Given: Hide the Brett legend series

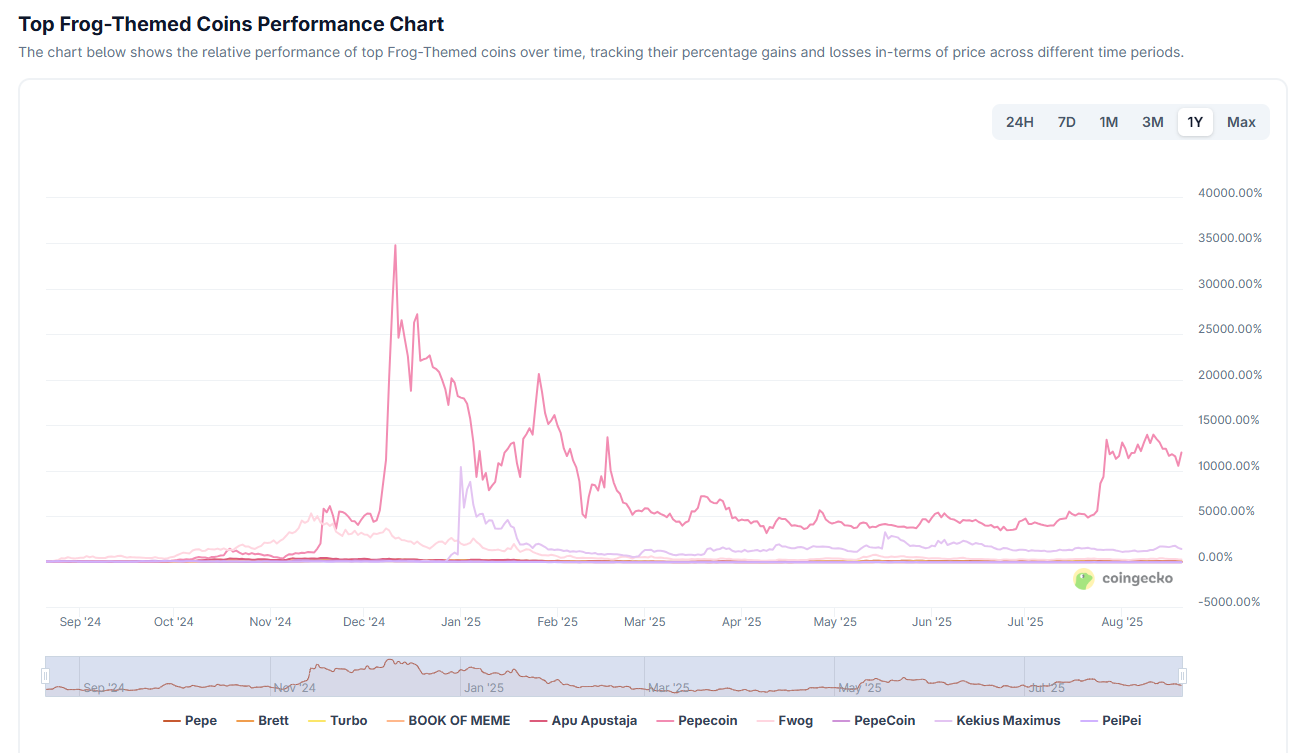Looking at the screenshot, I should click(x=263, y=720).
